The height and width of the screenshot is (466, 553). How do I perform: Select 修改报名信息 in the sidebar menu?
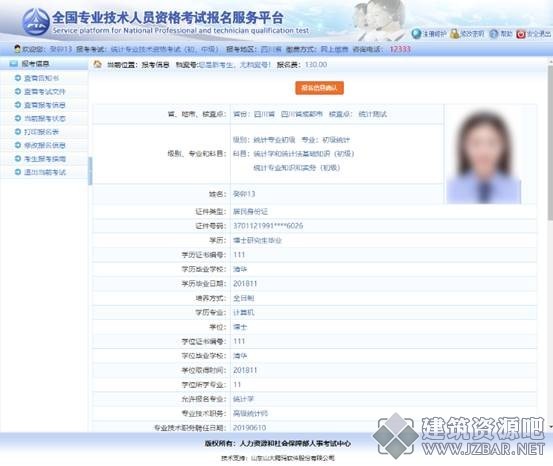pos(44,145)
